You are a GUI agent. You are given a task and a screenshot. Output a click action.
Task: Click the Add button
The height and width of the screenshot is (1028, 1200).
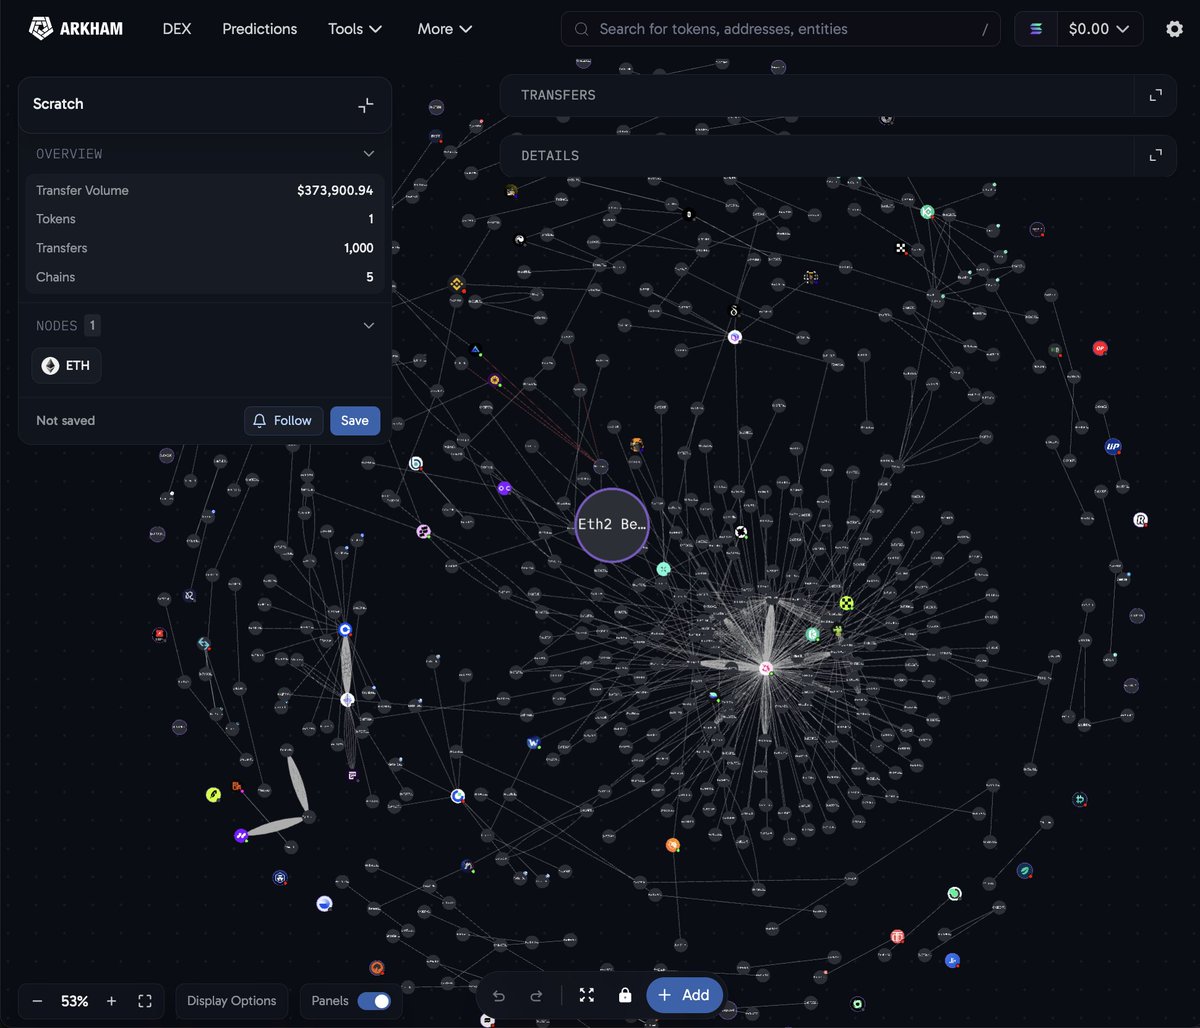(x=685, y=995)
